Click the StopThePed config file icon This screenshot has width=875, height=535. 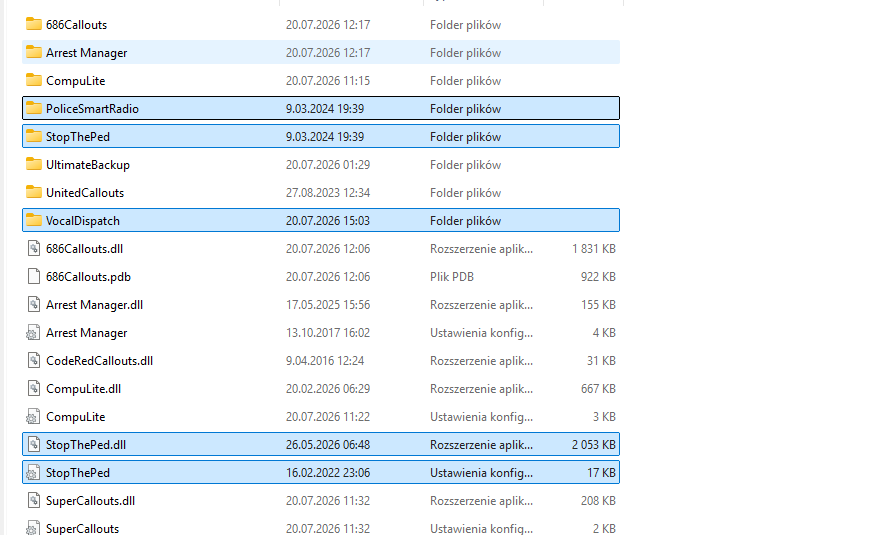pos(33,473)
